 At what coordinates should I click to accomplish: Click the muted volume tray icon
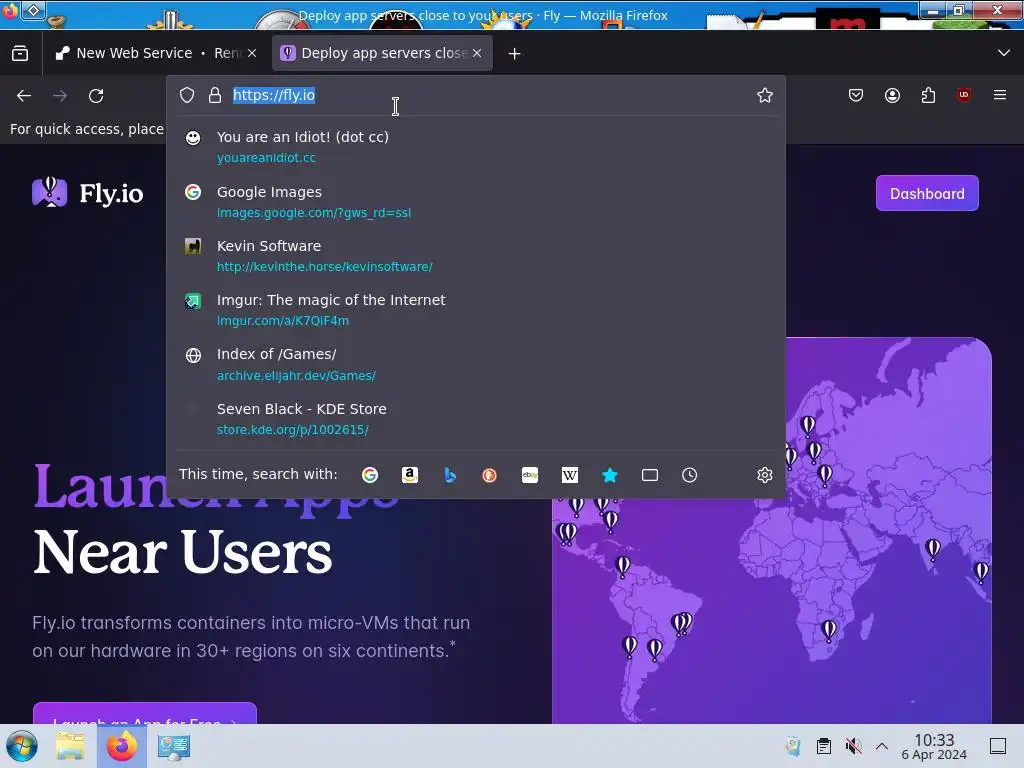854,746
